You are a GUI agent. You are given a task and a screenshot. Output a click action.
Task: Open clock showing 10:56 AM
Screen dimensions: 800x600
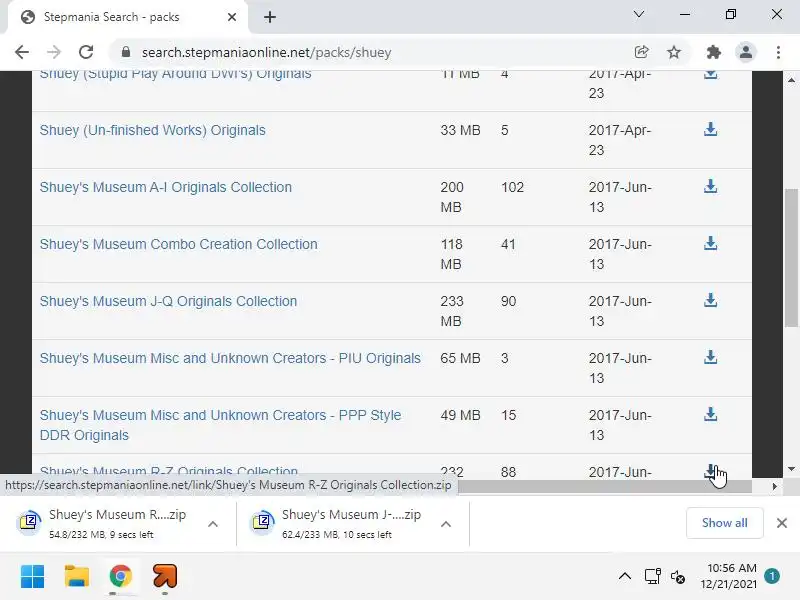pos(731,576)
